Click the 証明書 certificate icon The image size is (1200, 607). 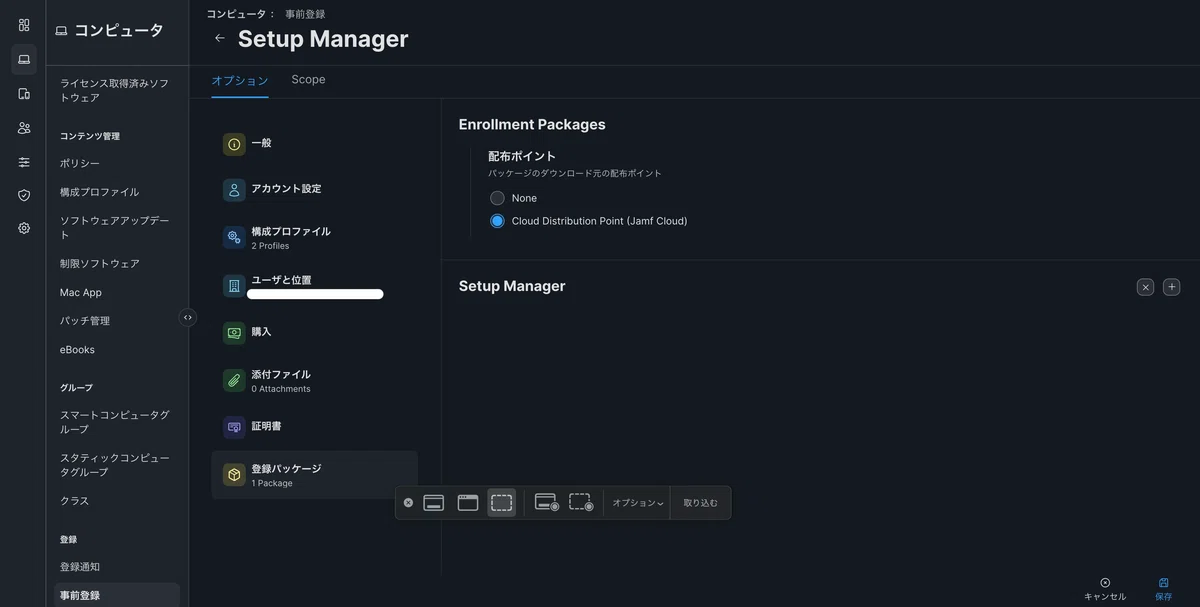pos(234,427)
